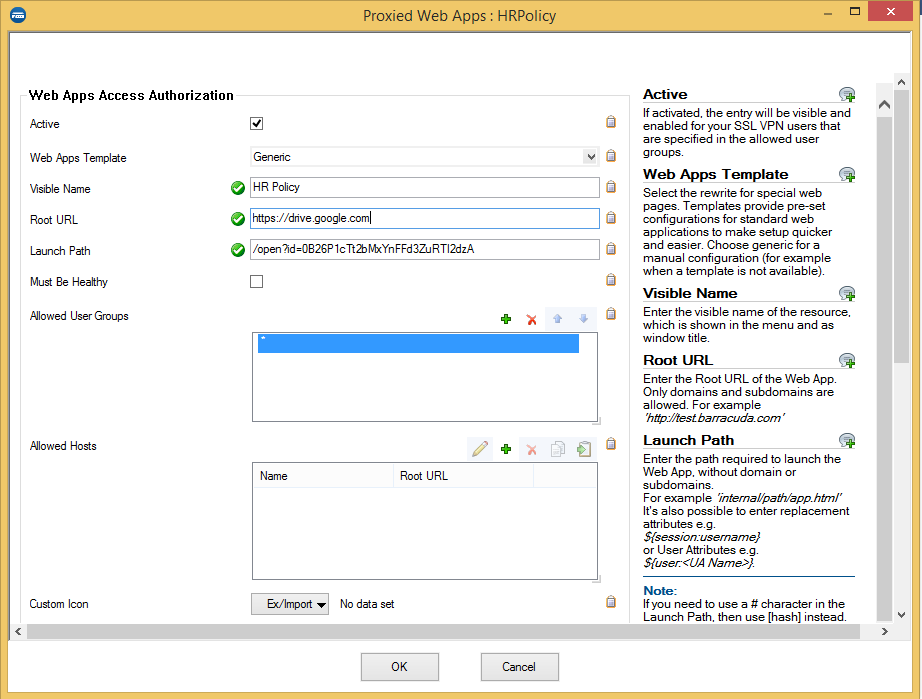Click the clipboard icon beside the Root URL field

pyautogui.click(x=611, y=218)
